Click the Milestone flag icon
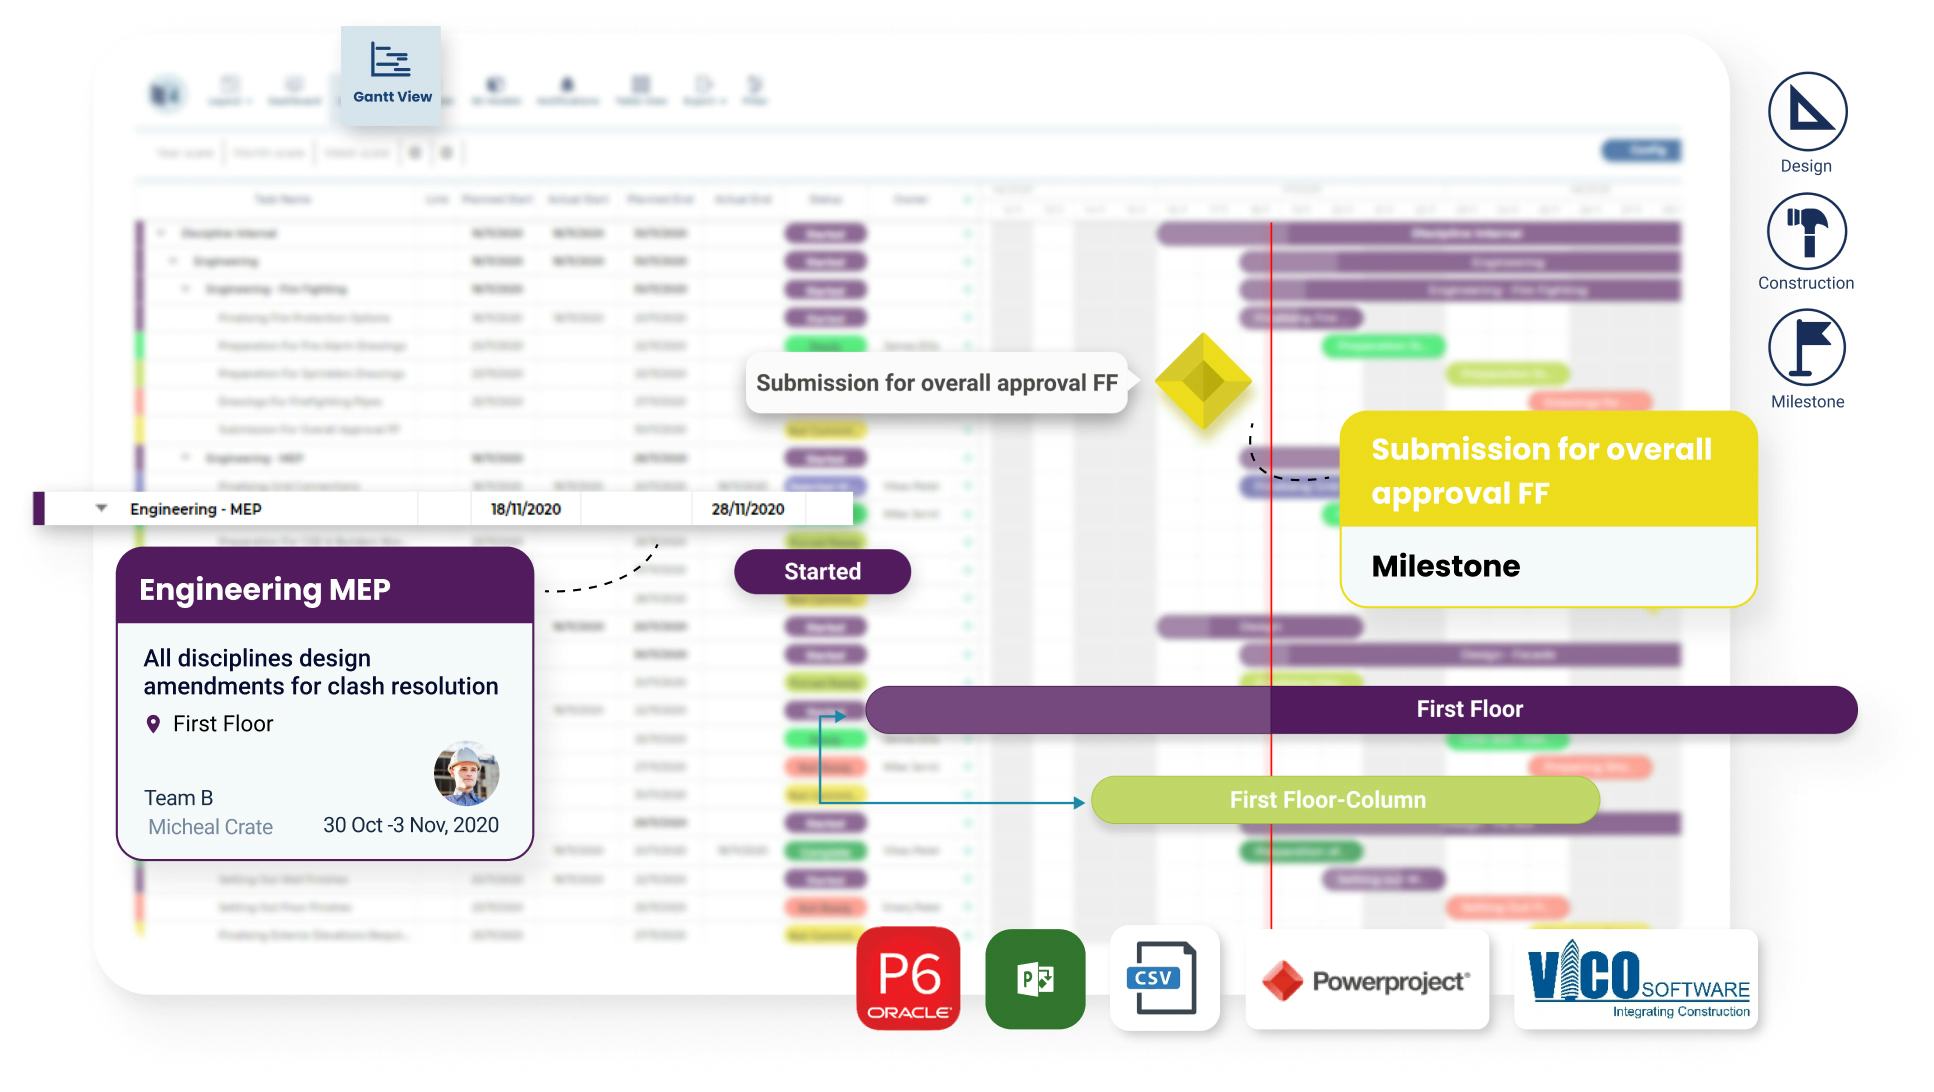Image resolution: width=1934 pixels, height=1092 pixels. [1806, 348]
